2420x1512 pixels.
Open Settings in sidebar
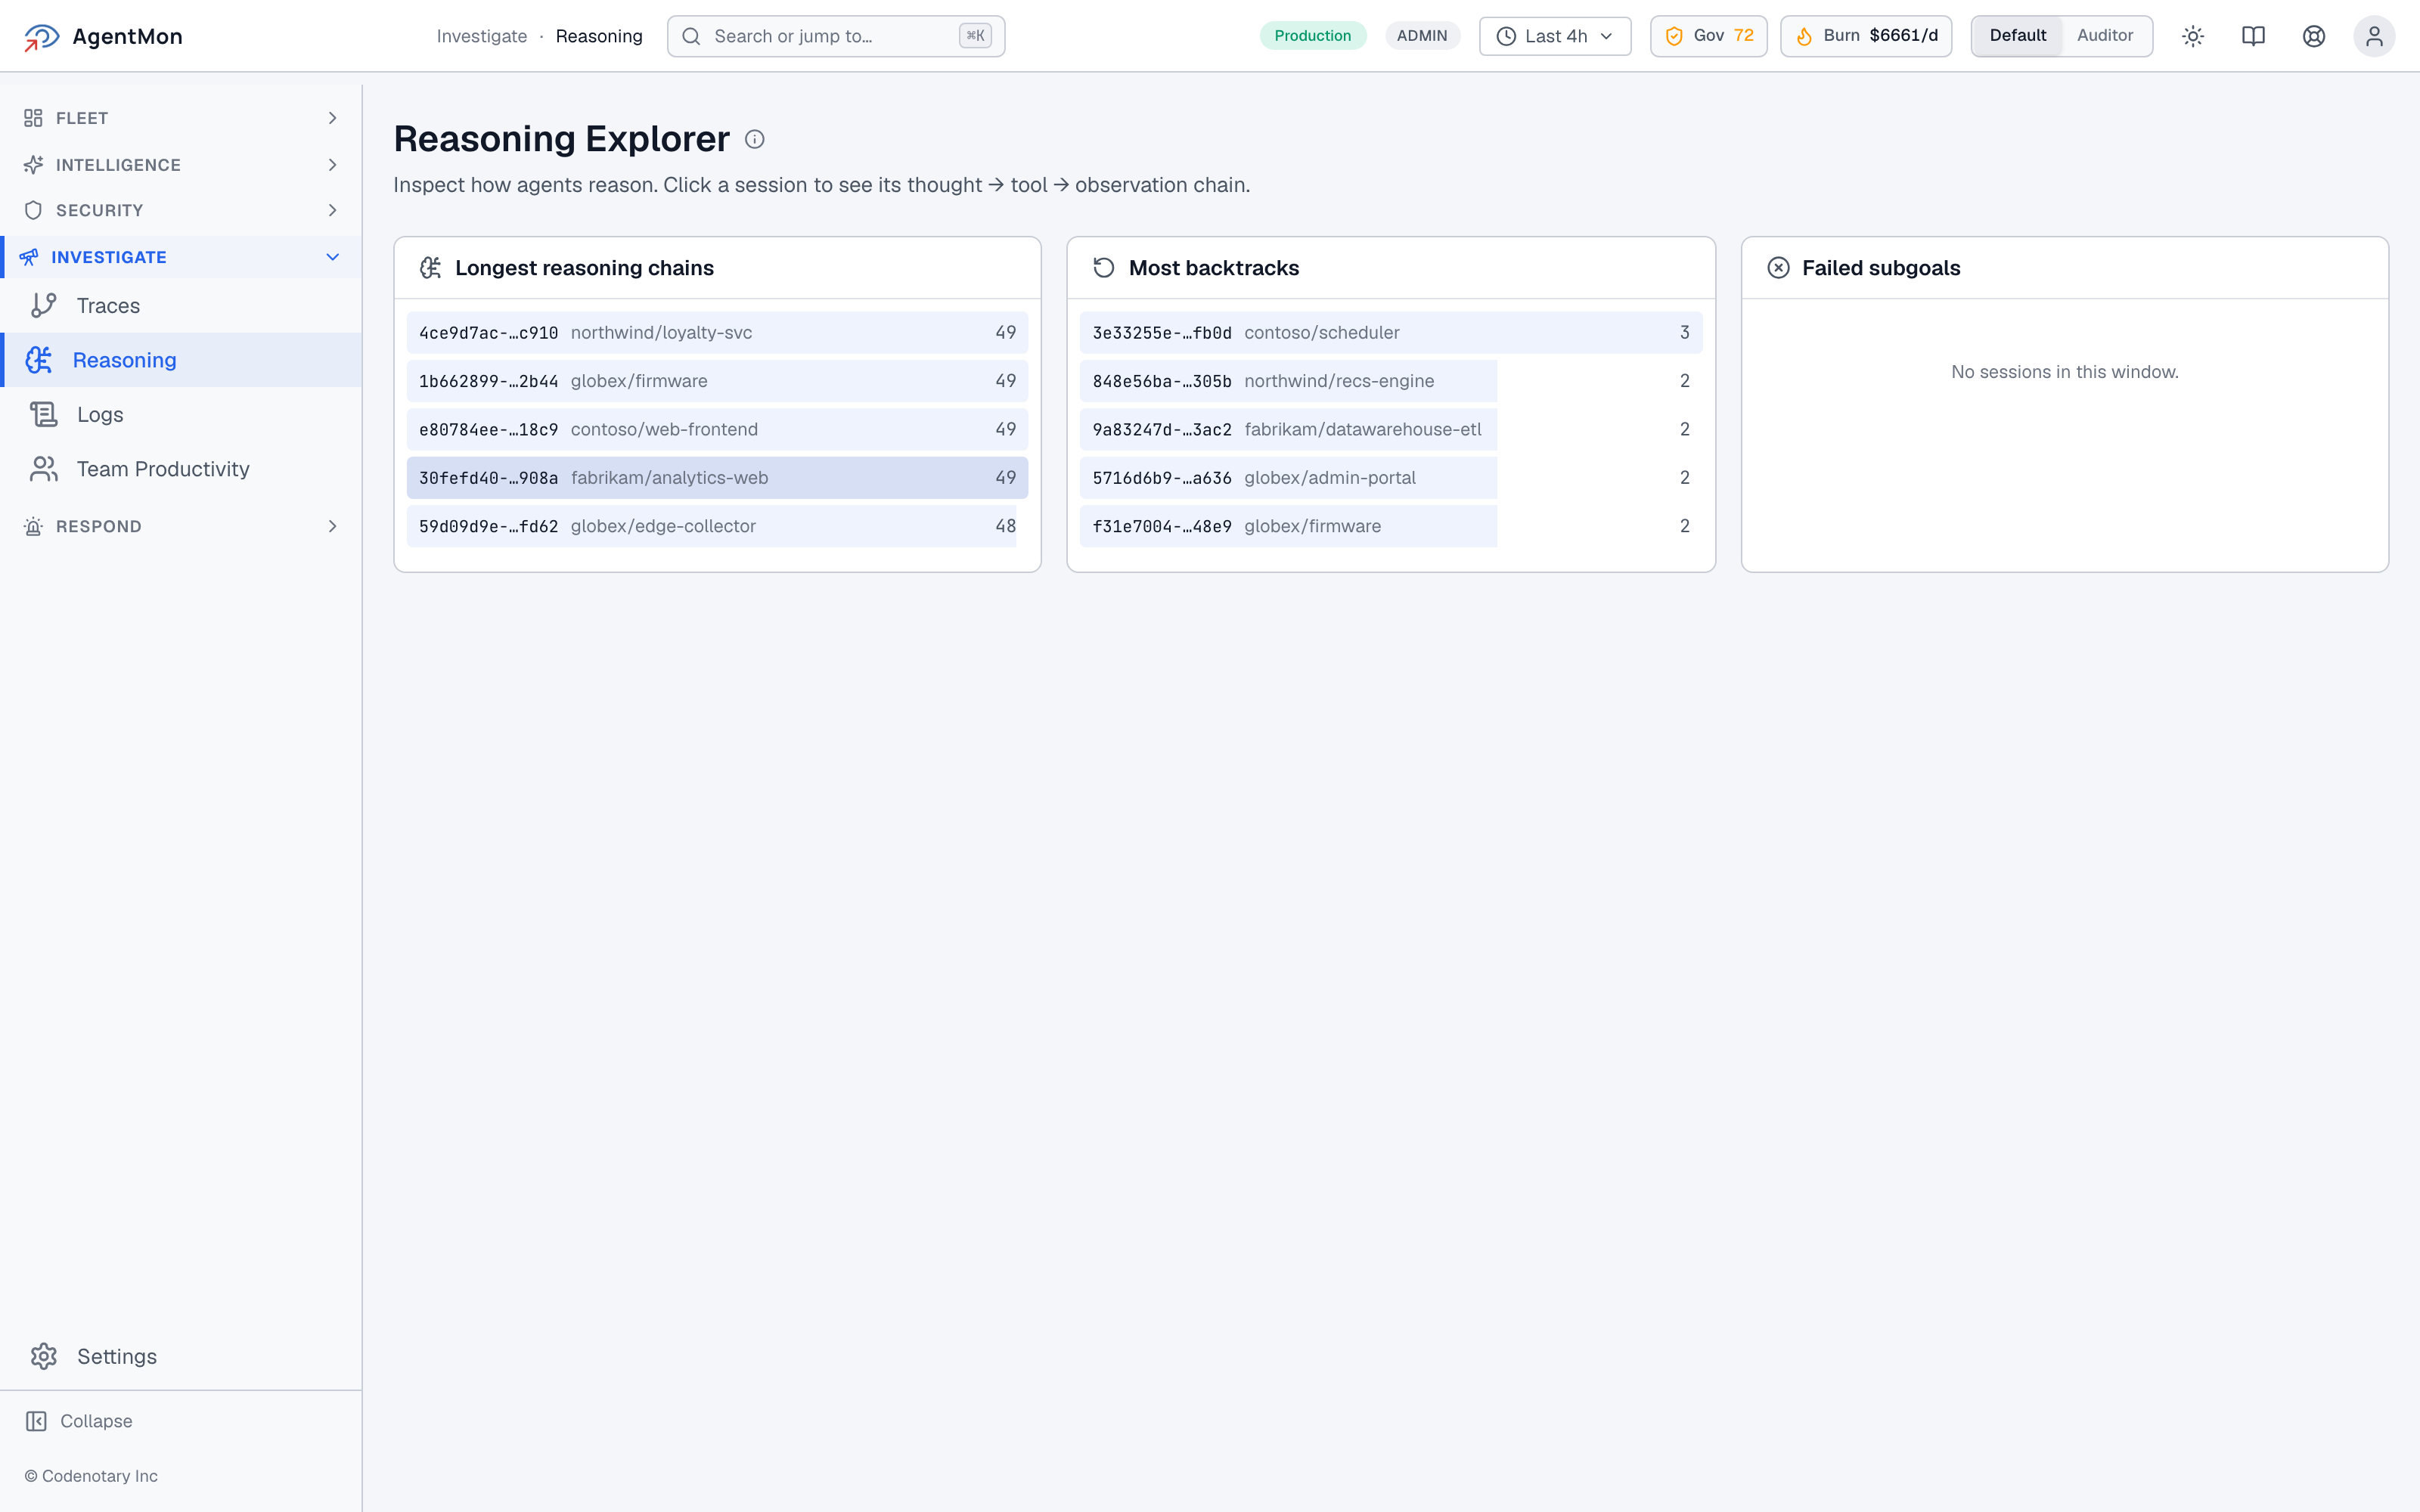(182, 1356)
